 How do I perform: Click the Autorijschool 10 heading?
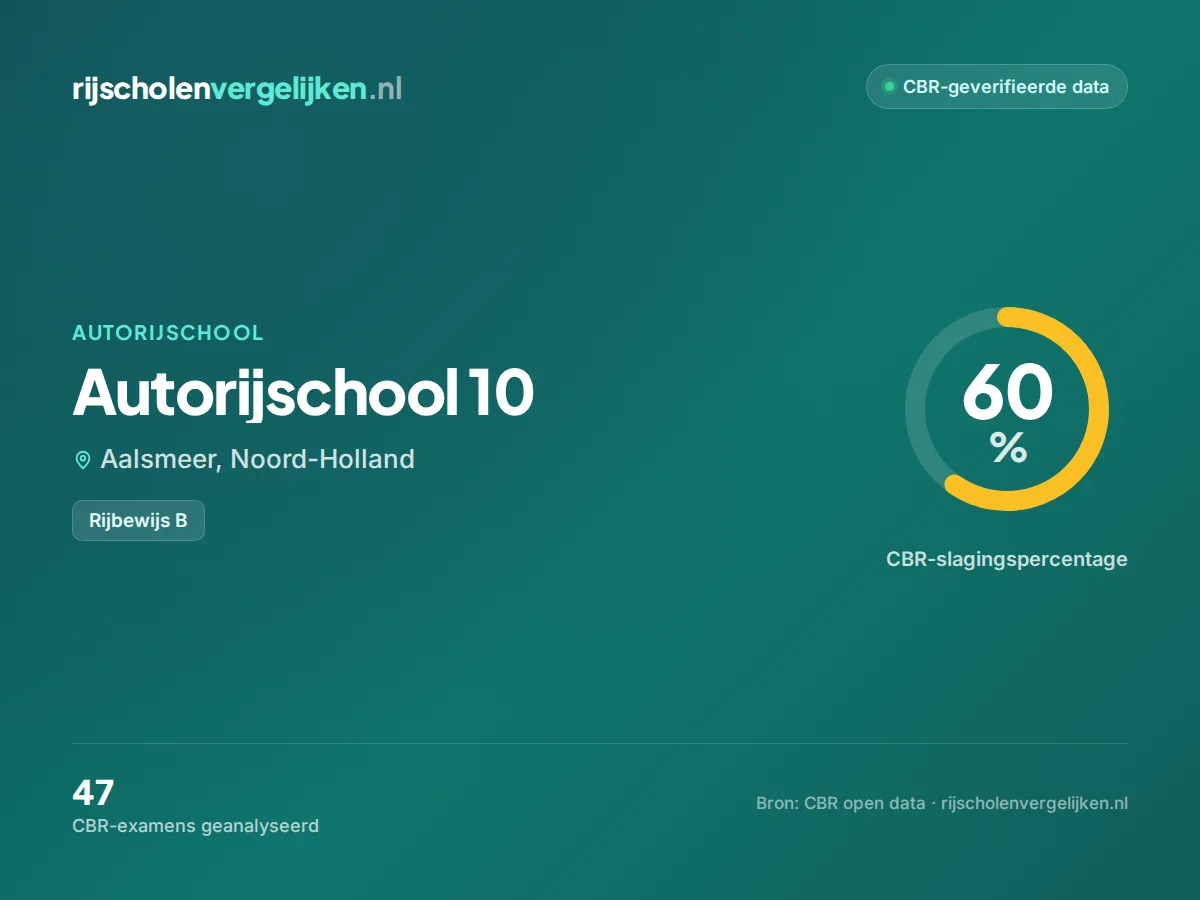point(303,392)
